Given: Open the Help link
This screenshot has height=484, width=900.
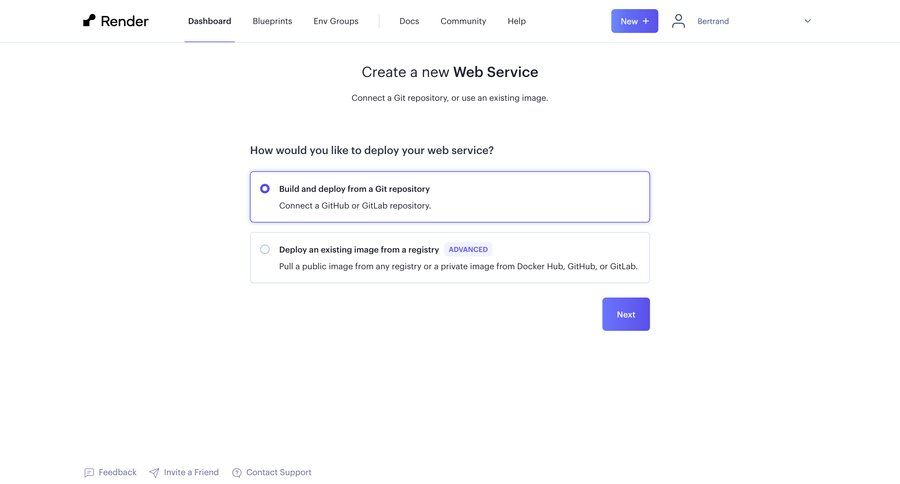Looking at the screenshot, I should pos(517,21).
